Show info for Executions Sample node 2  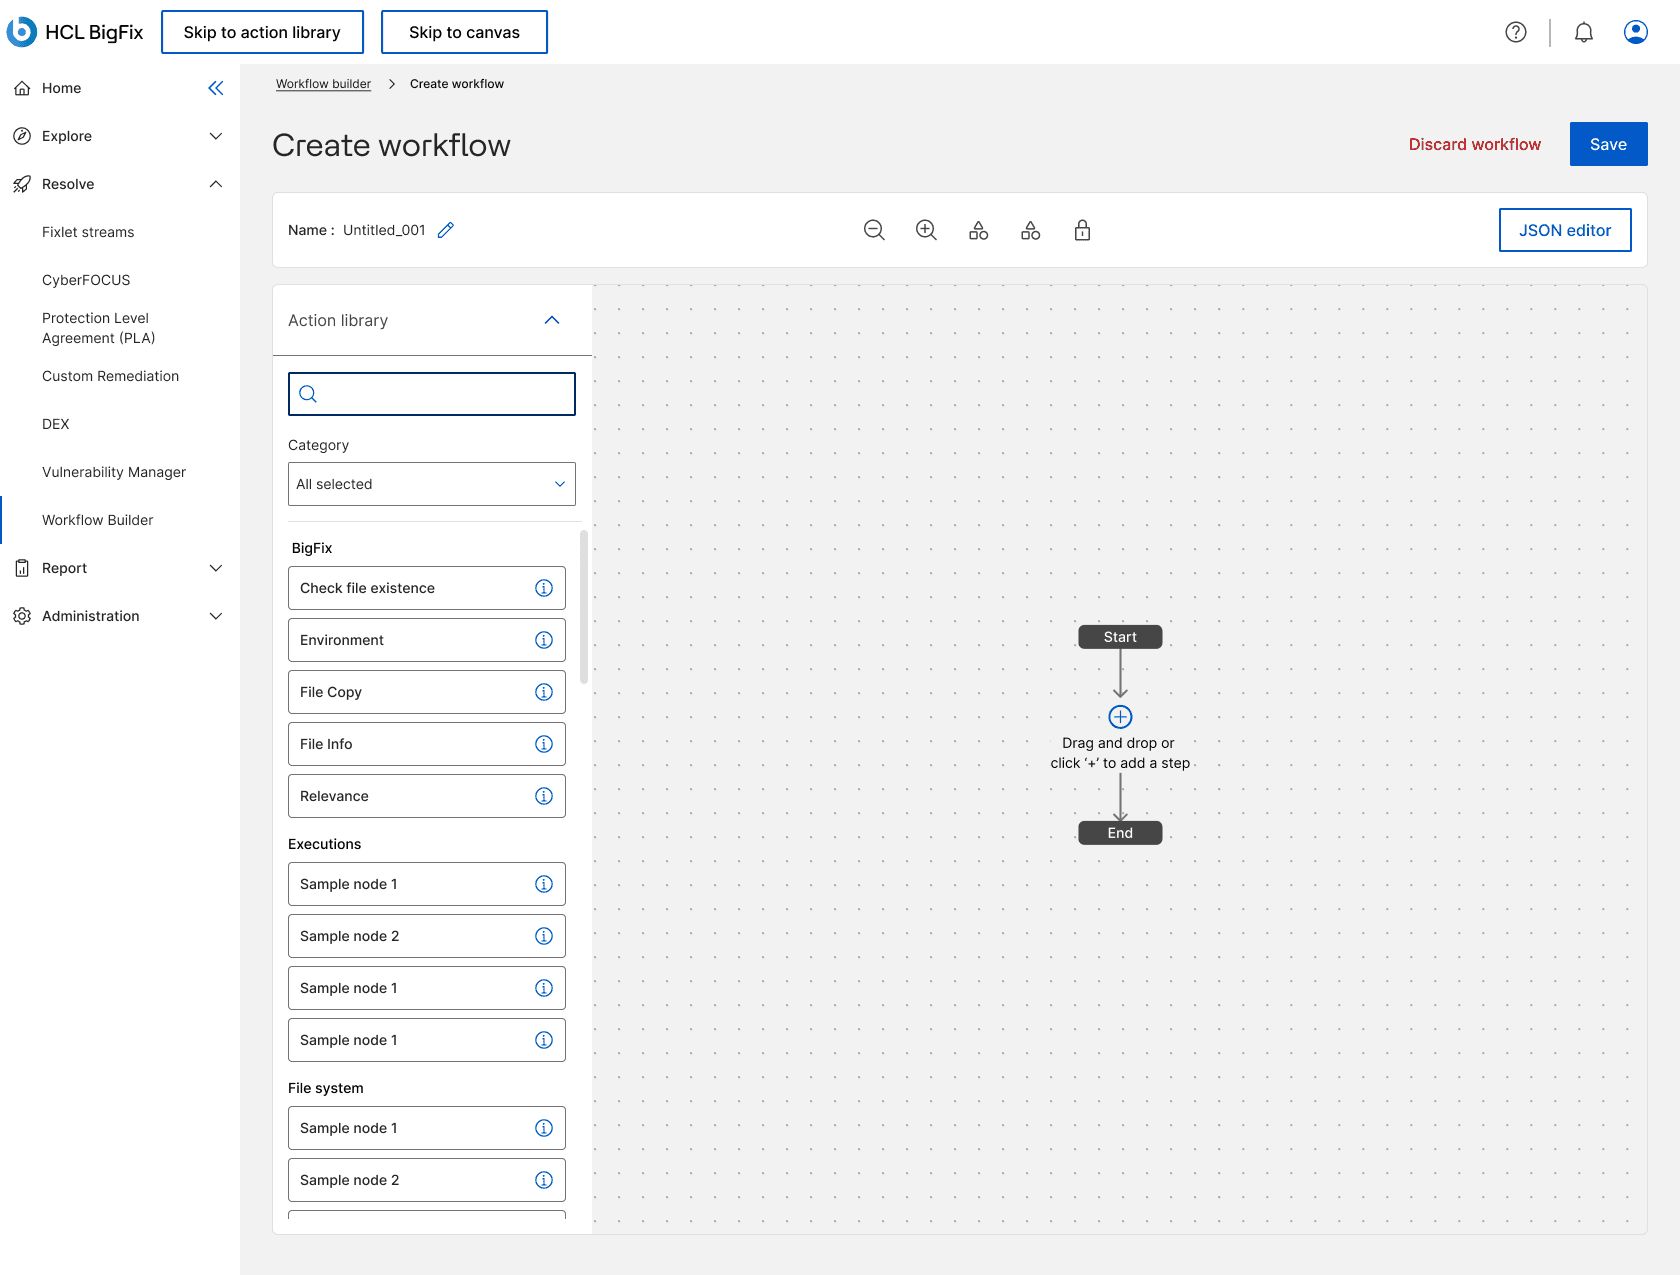(x=544, y=936)
